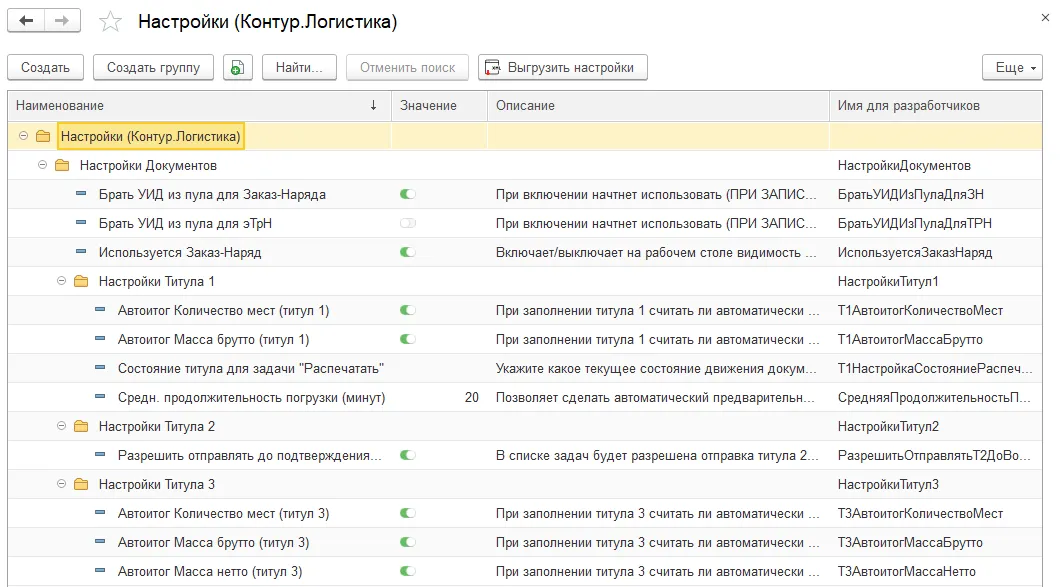
Task: Click the Описание column header
Action: (x=658, y=106)
